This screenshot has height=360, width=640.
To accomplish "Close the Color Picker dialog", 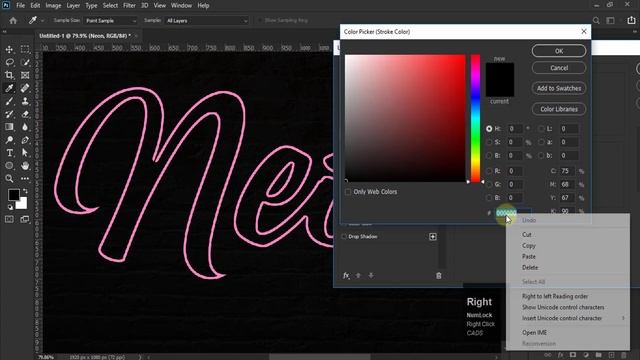I will 584,31.
